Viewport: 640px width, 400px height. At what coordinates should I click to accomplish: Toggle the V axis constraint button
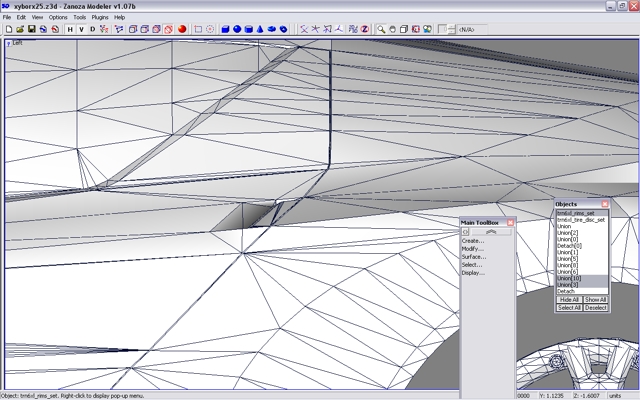point(81,29)
